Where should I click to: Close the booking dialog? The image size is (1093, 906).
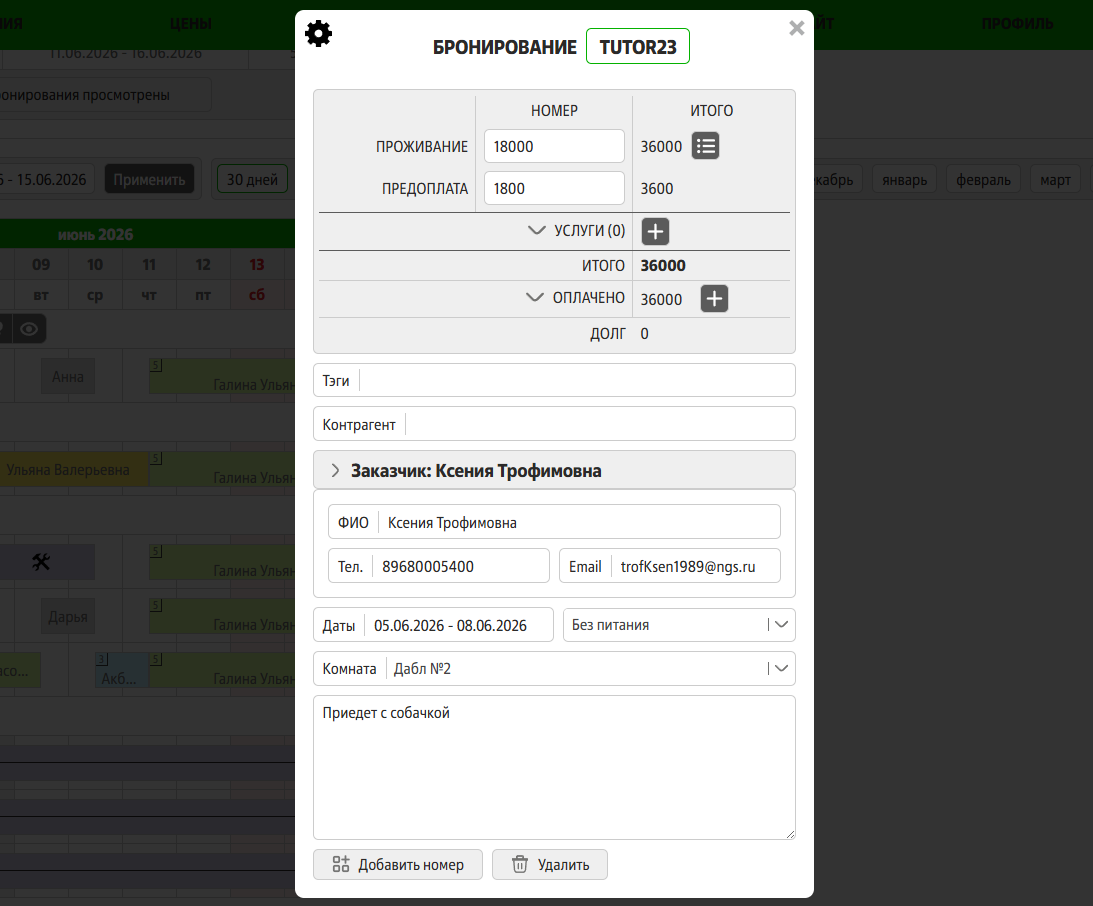tap(797, 28)
